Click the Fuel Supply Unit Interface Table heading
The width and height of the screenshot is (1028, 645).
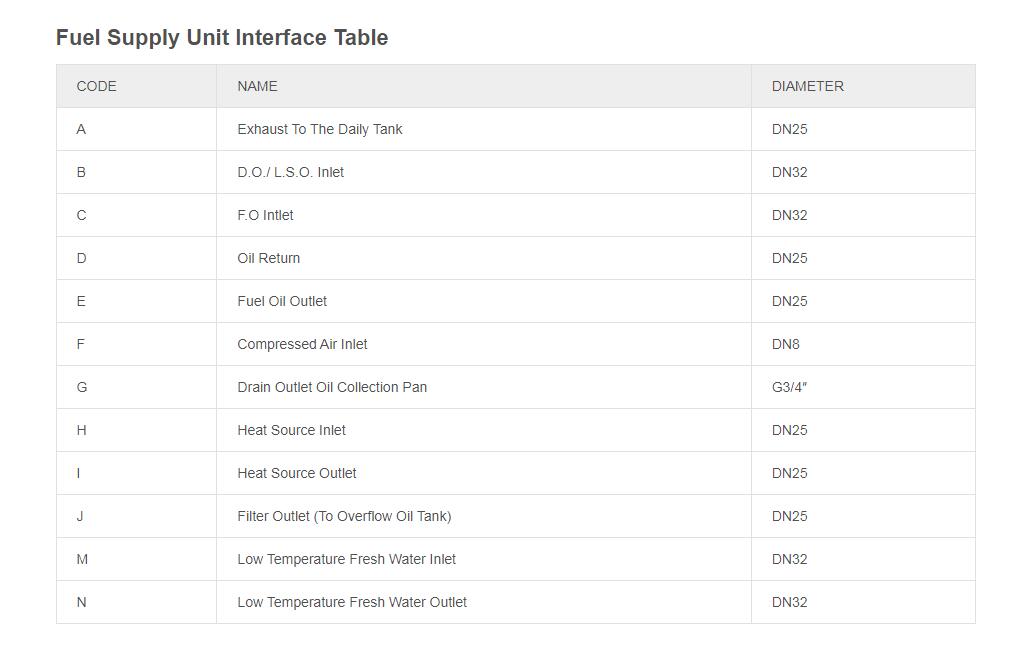(x=222, y=38)
